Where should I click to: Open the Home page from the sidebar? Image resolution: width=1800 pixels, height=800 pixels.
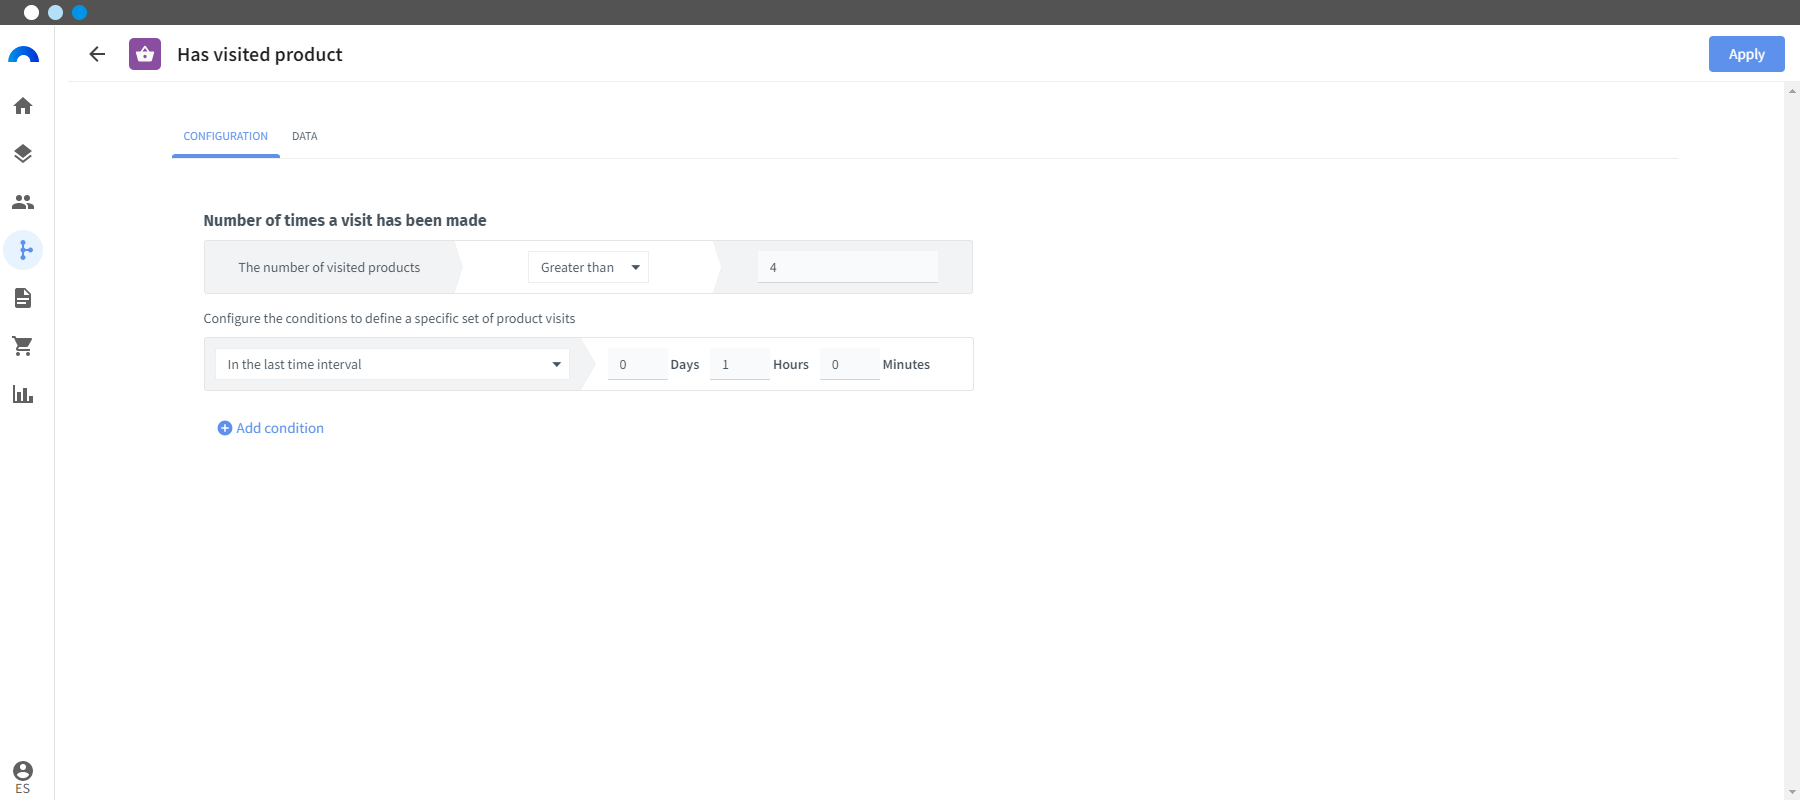coord(23,106)
